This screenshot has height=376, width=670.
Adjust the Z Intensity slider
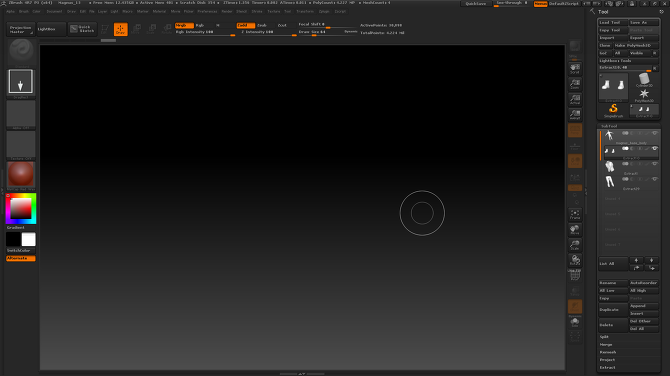pyautogui.click(x=269, y=32)
